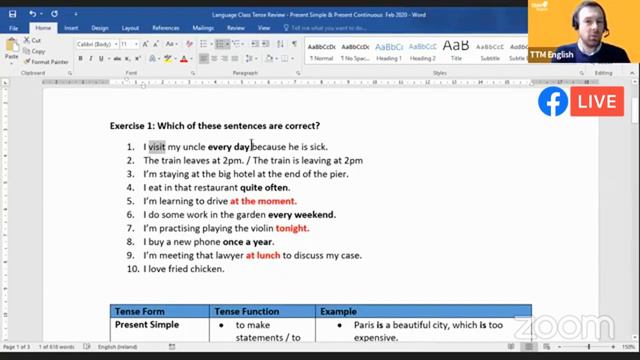Collapse the ribbon with the chevron

click(x=632, y=73)
